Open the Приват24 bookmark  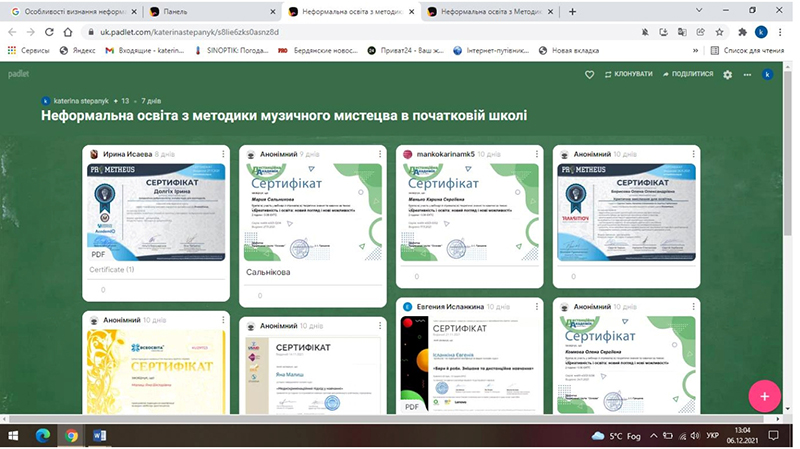pyautogui.click(x=406, y=51)
